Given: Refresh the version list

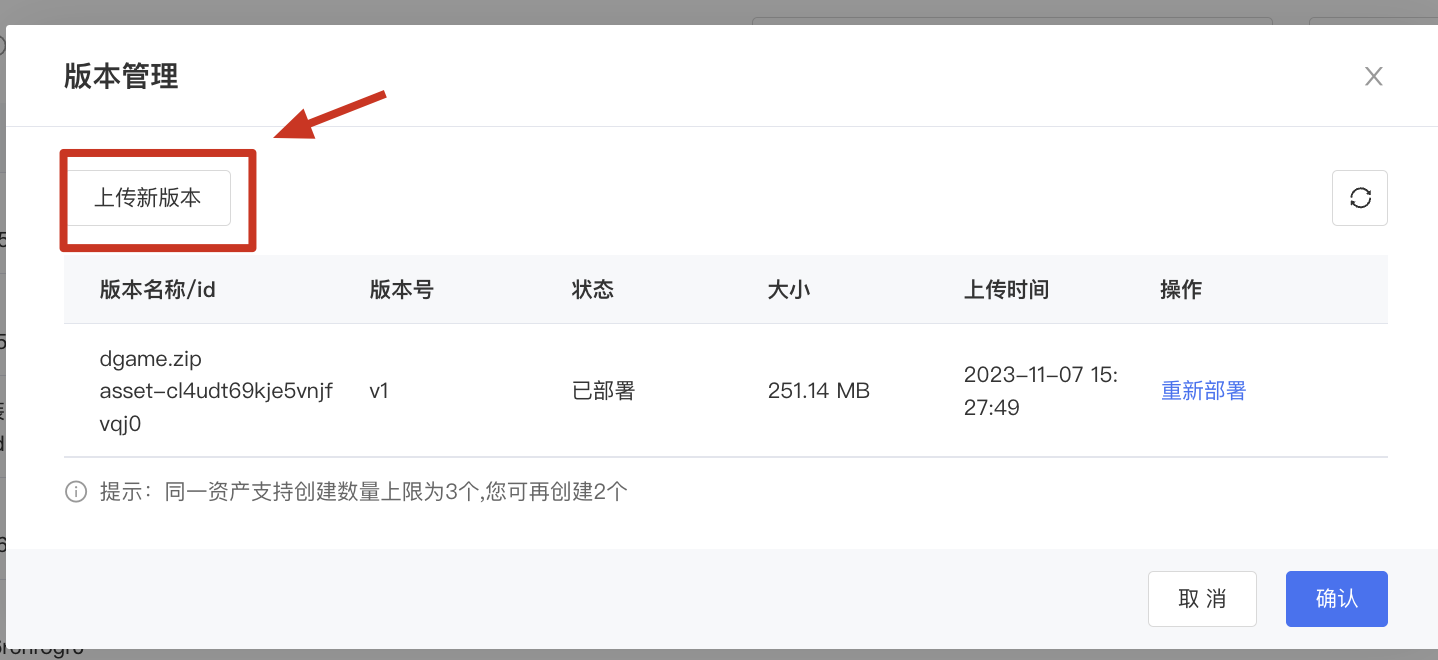Looking at the screenshot, I should pyautogui.click(x=1360, y=198).
